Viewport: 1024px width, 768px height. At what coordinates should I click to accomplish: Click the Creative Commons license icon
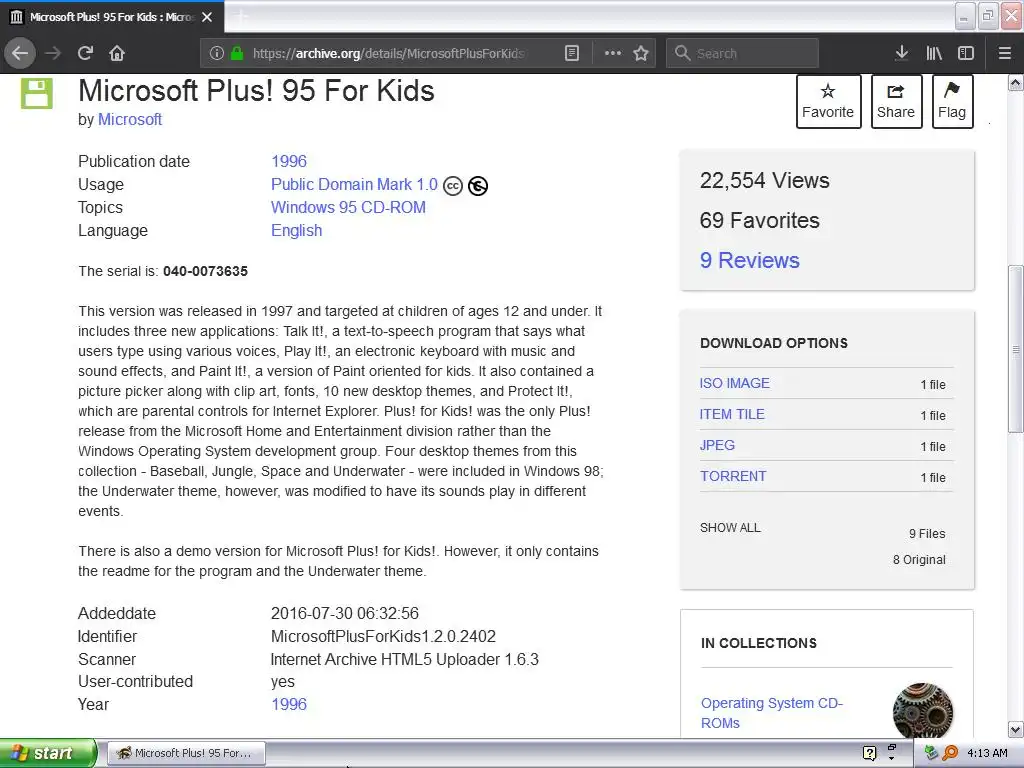453,186
